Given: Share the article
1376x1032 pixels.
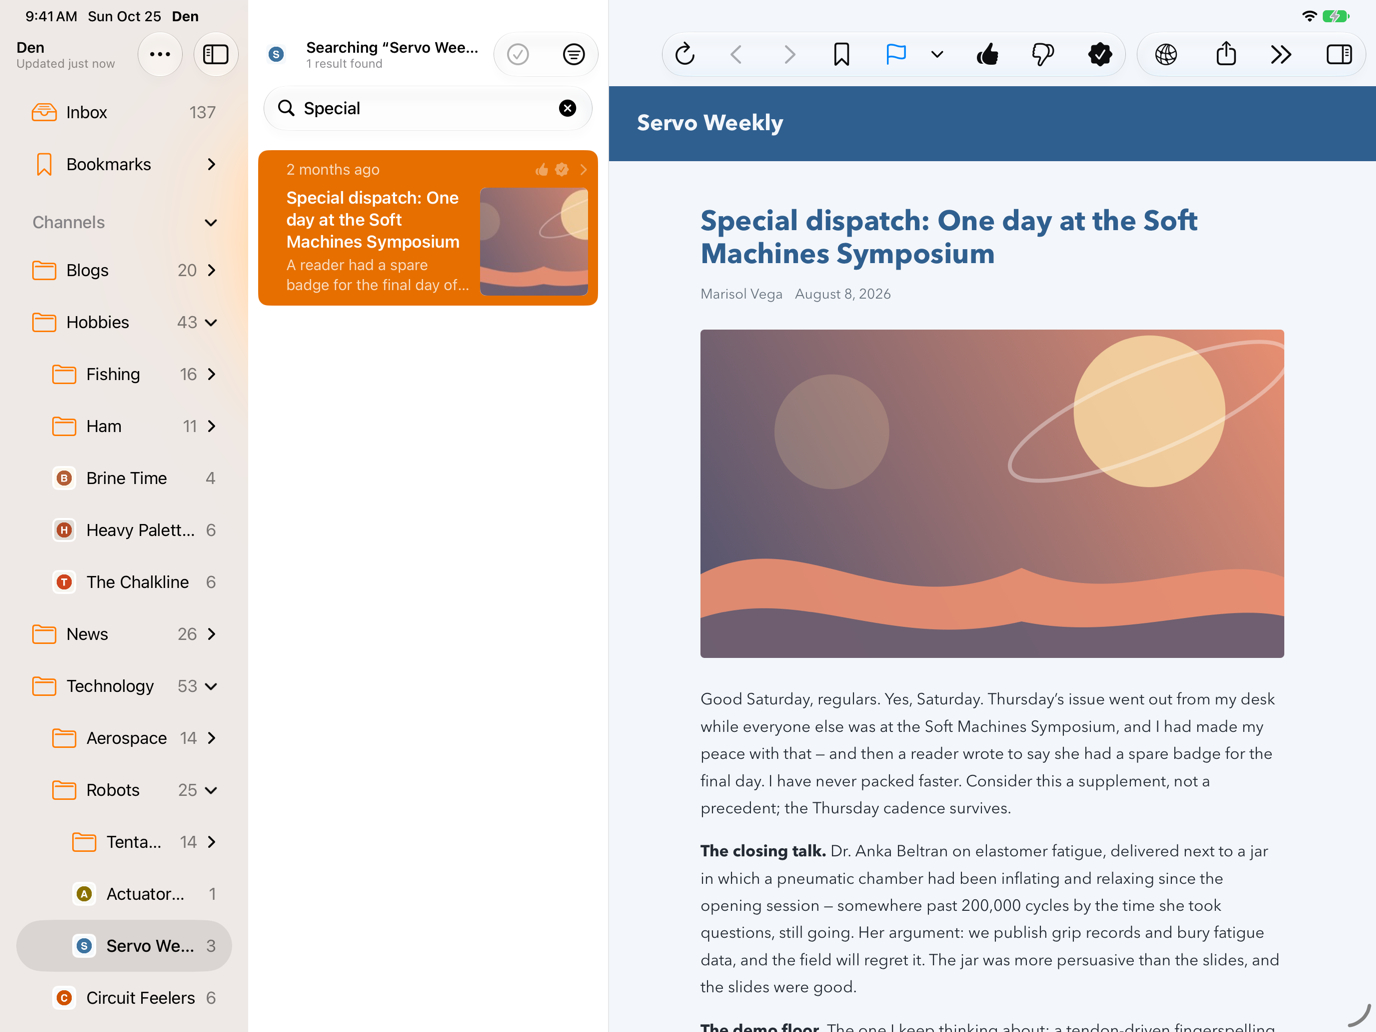Looking at the screenshot, I should pos(1226,54).
